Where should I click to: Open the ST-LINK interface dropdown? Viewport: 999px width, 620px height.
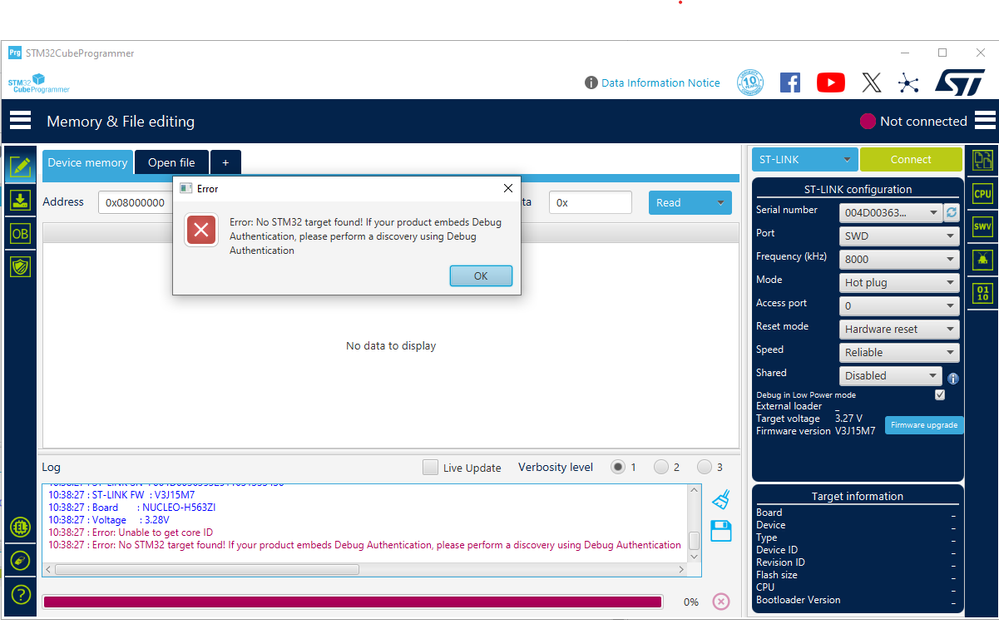coord(804,159)
